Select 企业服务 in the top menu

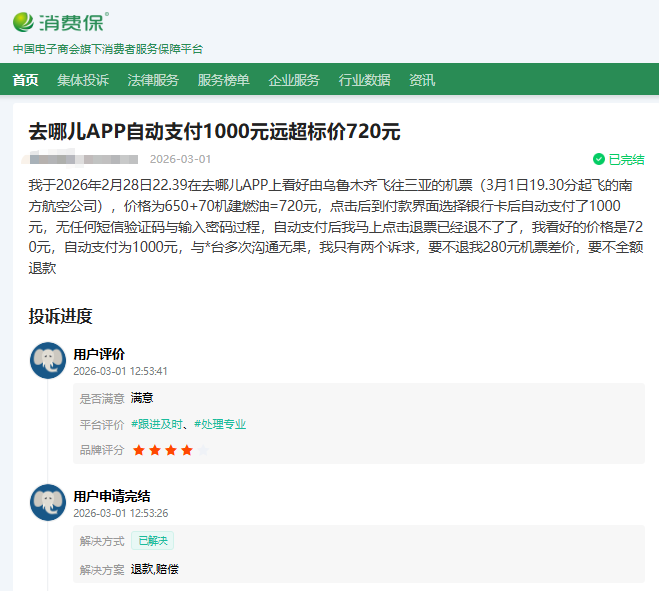coord(294,80)
